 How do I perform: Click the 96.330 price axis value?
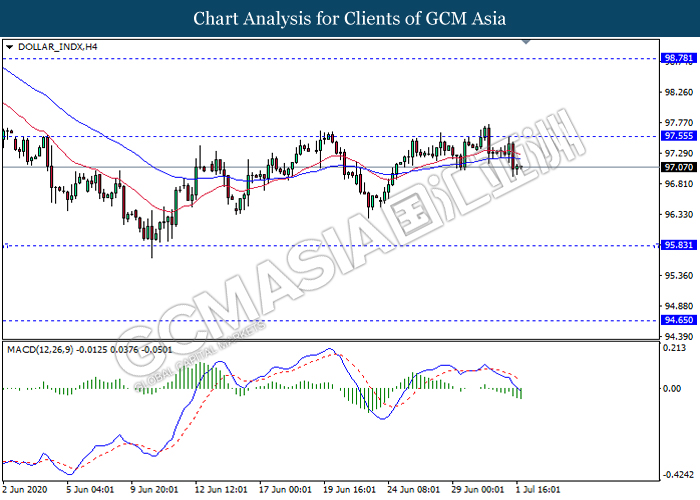click(679, 215)
